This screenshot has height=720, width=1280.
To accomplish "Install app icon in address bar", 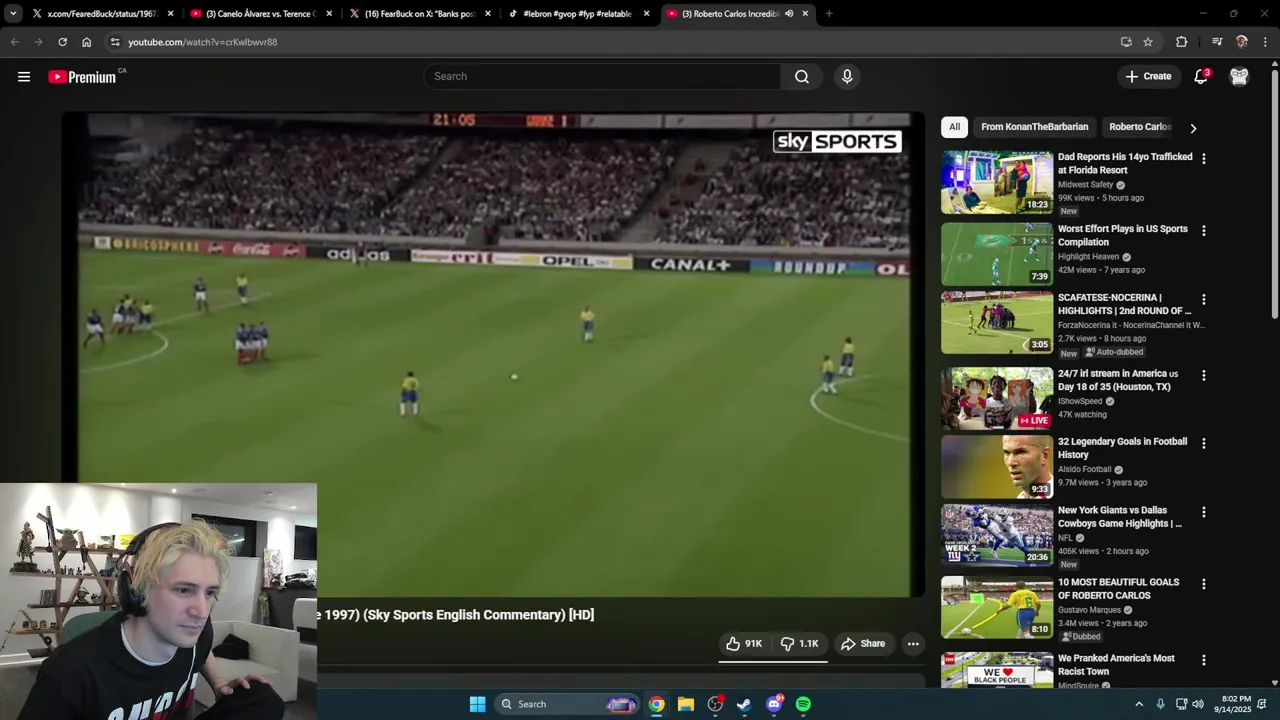I will (x=1126, y=42).
